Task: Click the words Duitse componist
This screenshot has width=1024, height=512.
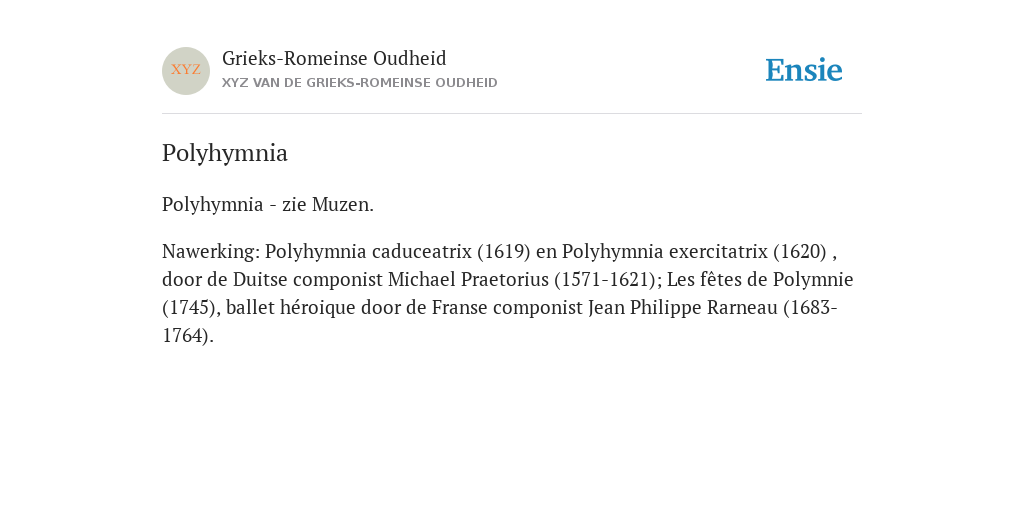Action: (x=308, y=280)
